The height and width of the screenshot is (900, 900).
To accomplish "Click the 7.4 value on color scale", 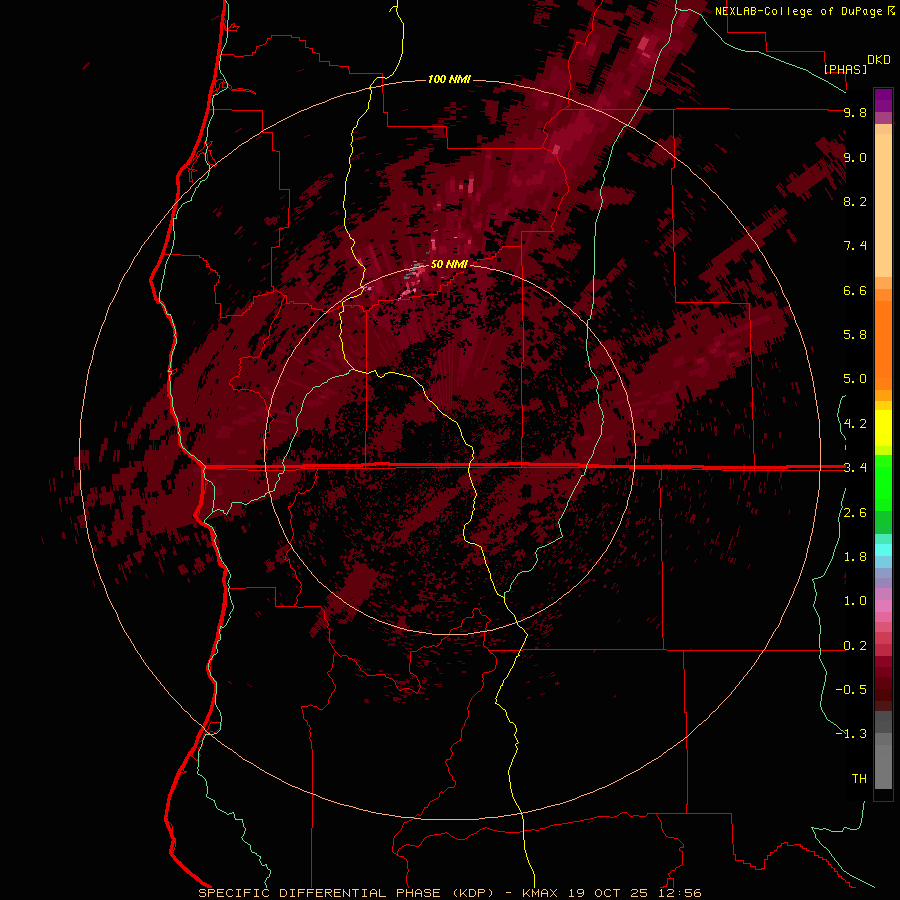I will (x=855, y=246).
